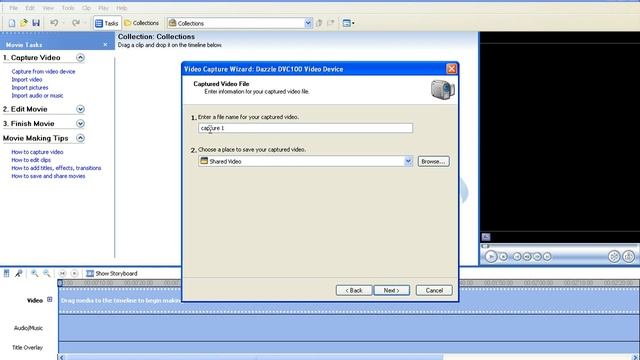Click the New Project toolbar icon
This screenshot has height=360, width=640.
tap(12, 23)
